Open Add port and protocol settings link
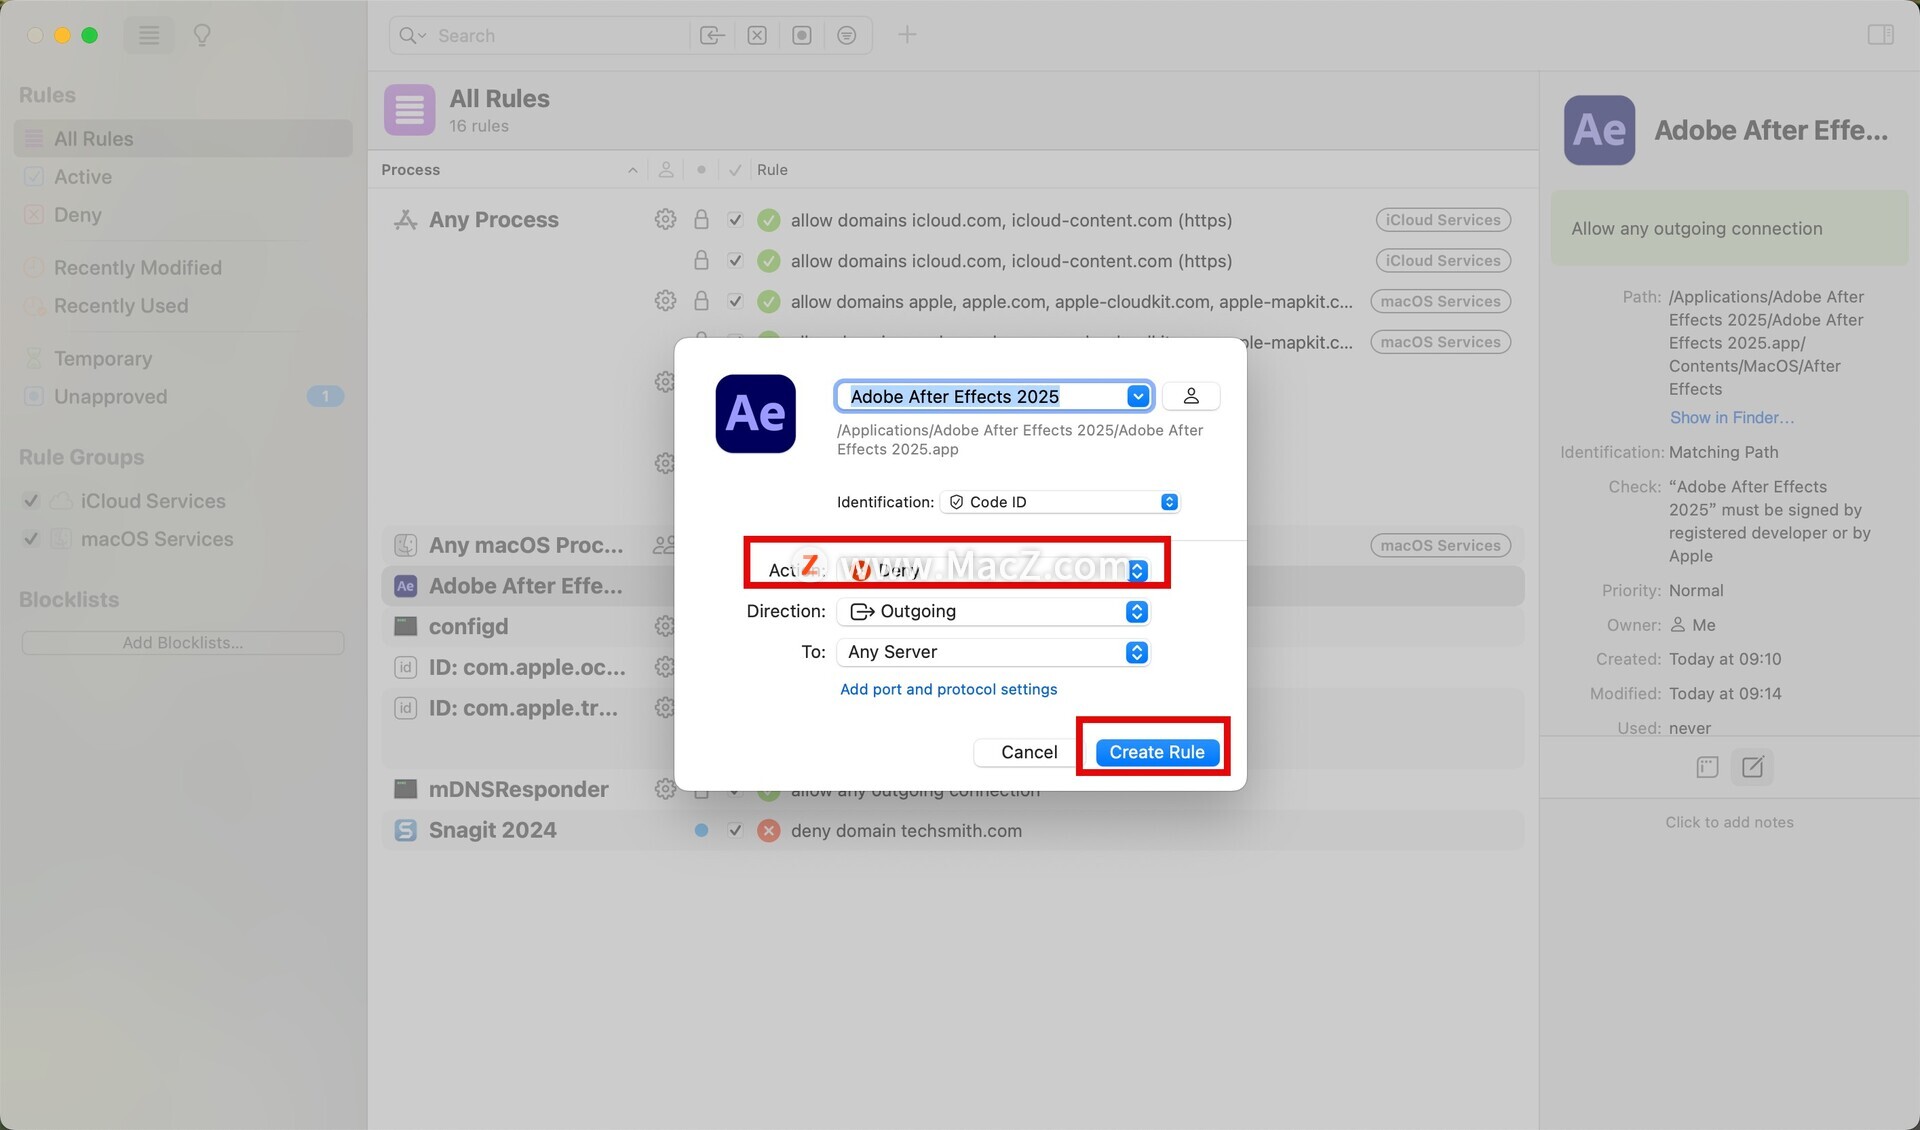Screen dimensions: 1920x1130 point(948,689)
